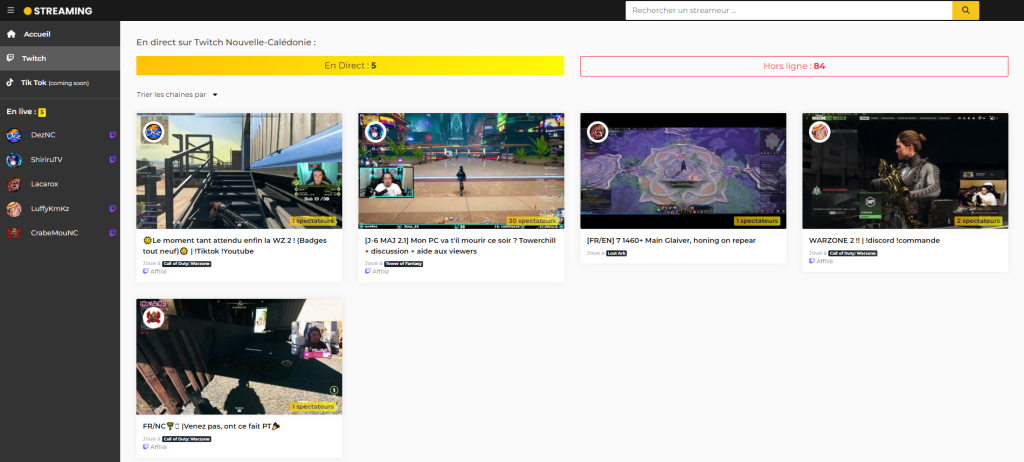Click Affilié icon under Tower of Fantasy

(x=368, y=271)
